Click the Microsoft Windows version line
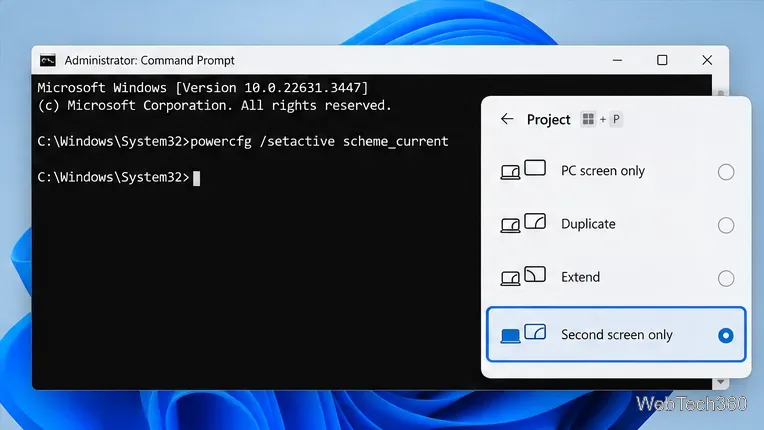764x430 pixels. pyautogui.click(x=203, y=88)
